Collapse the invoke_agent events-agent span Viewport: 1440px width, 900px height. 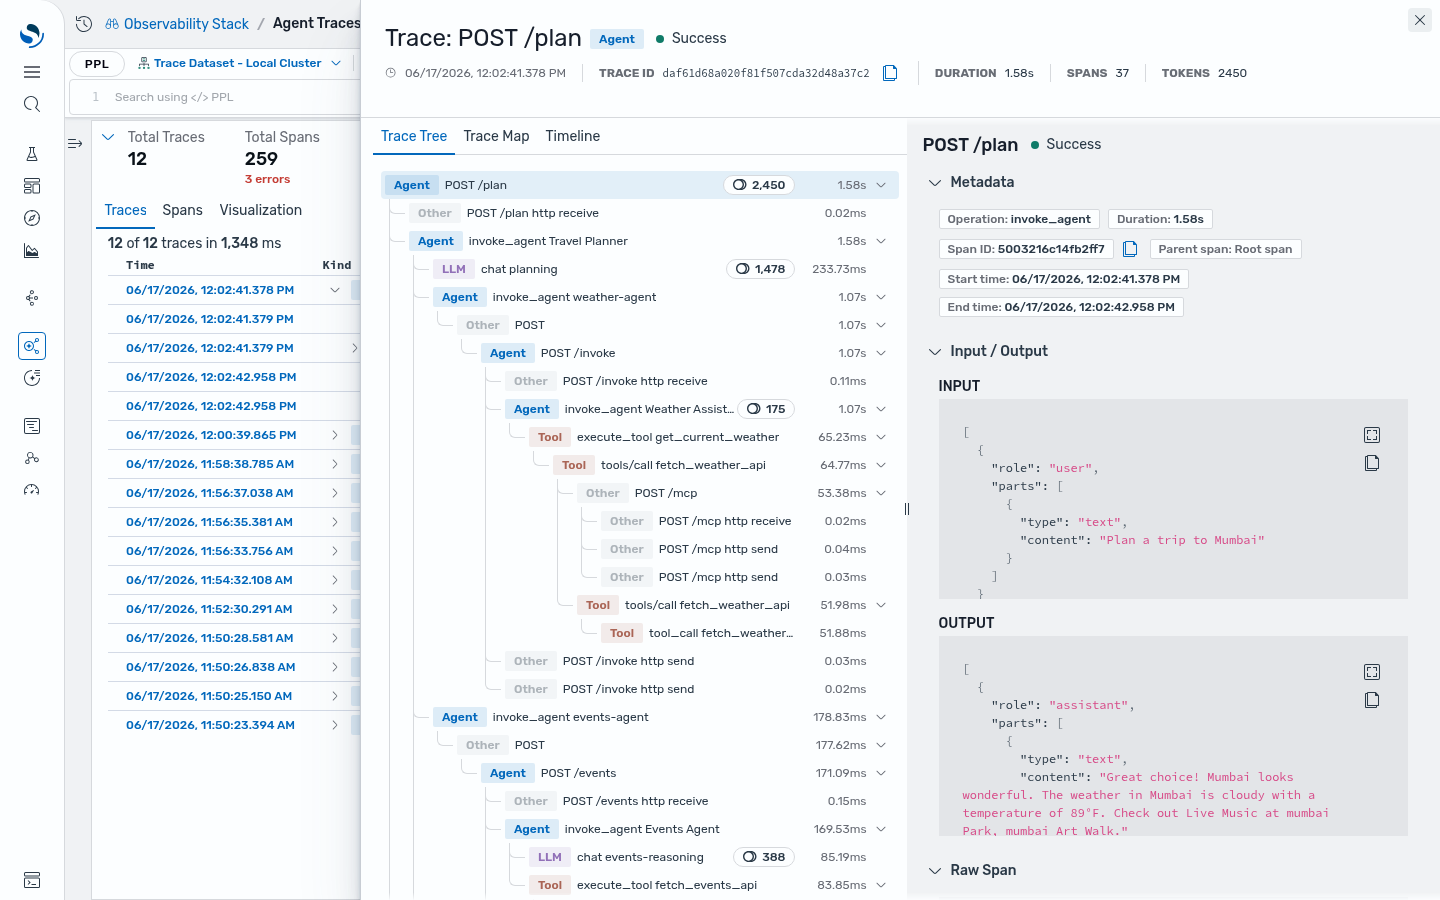coord(881,717)
